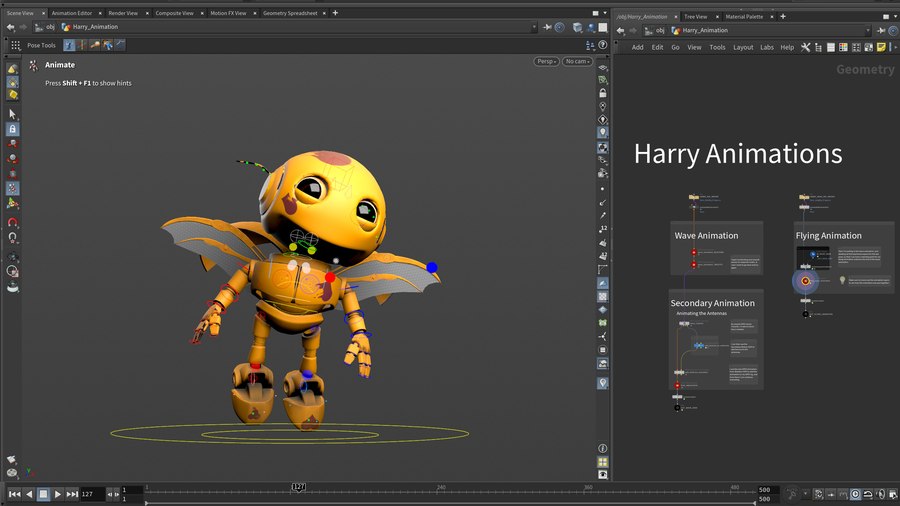Jump to the first frame

14,494
